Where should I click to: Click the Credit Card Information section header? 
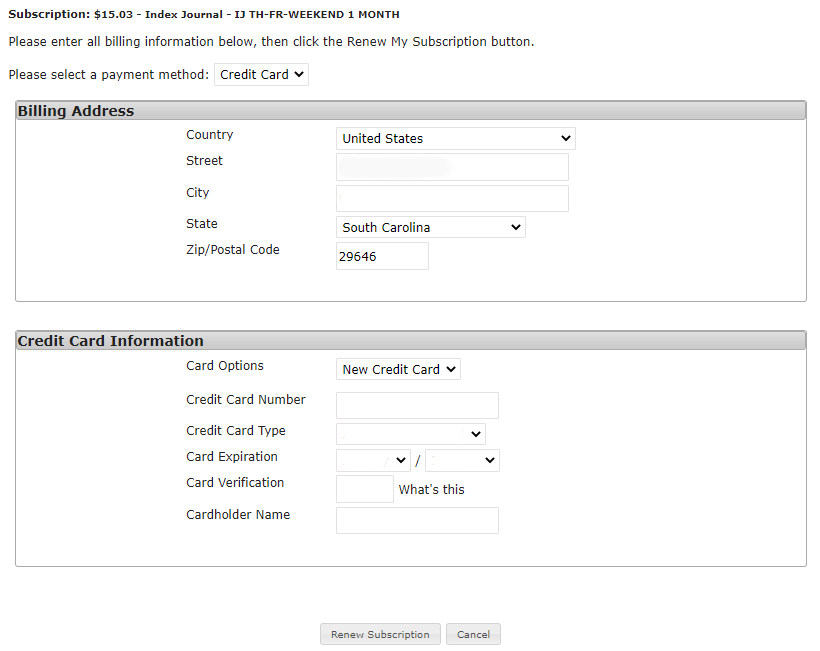point(111,341)
